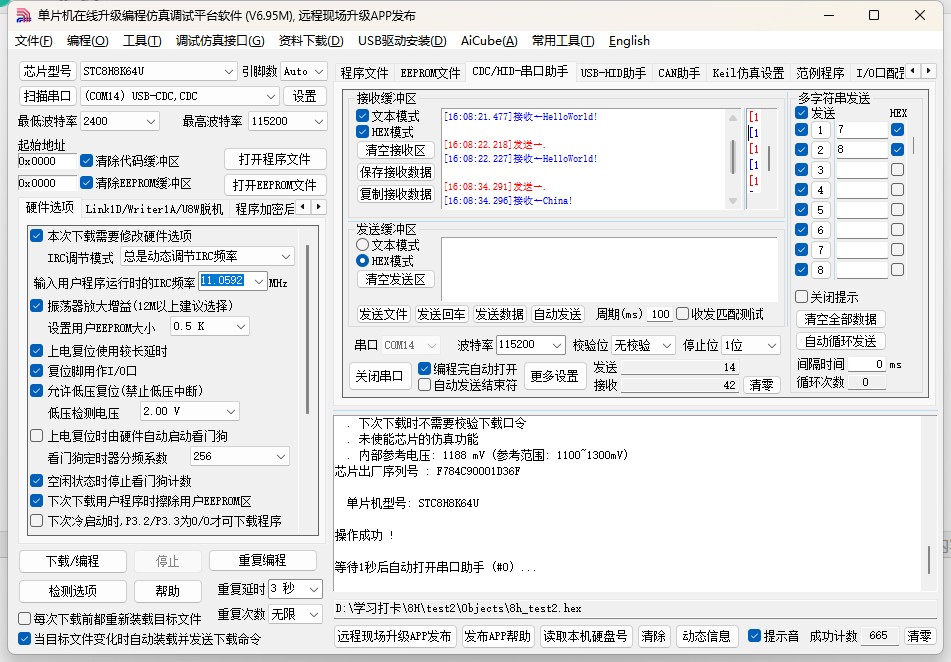Click 打开EEPROM文件 button

tap(275, 184)
